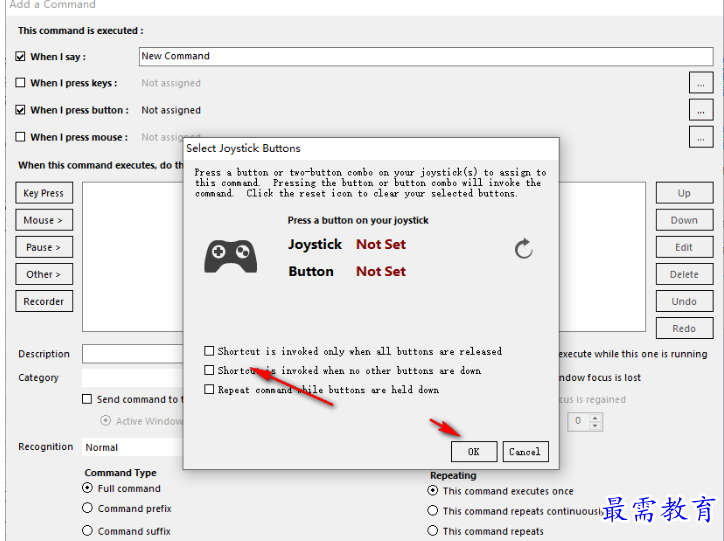This screenshot has height=541, width=724.
Task: Click the Edit button
Action: click(x=684, y=247)
